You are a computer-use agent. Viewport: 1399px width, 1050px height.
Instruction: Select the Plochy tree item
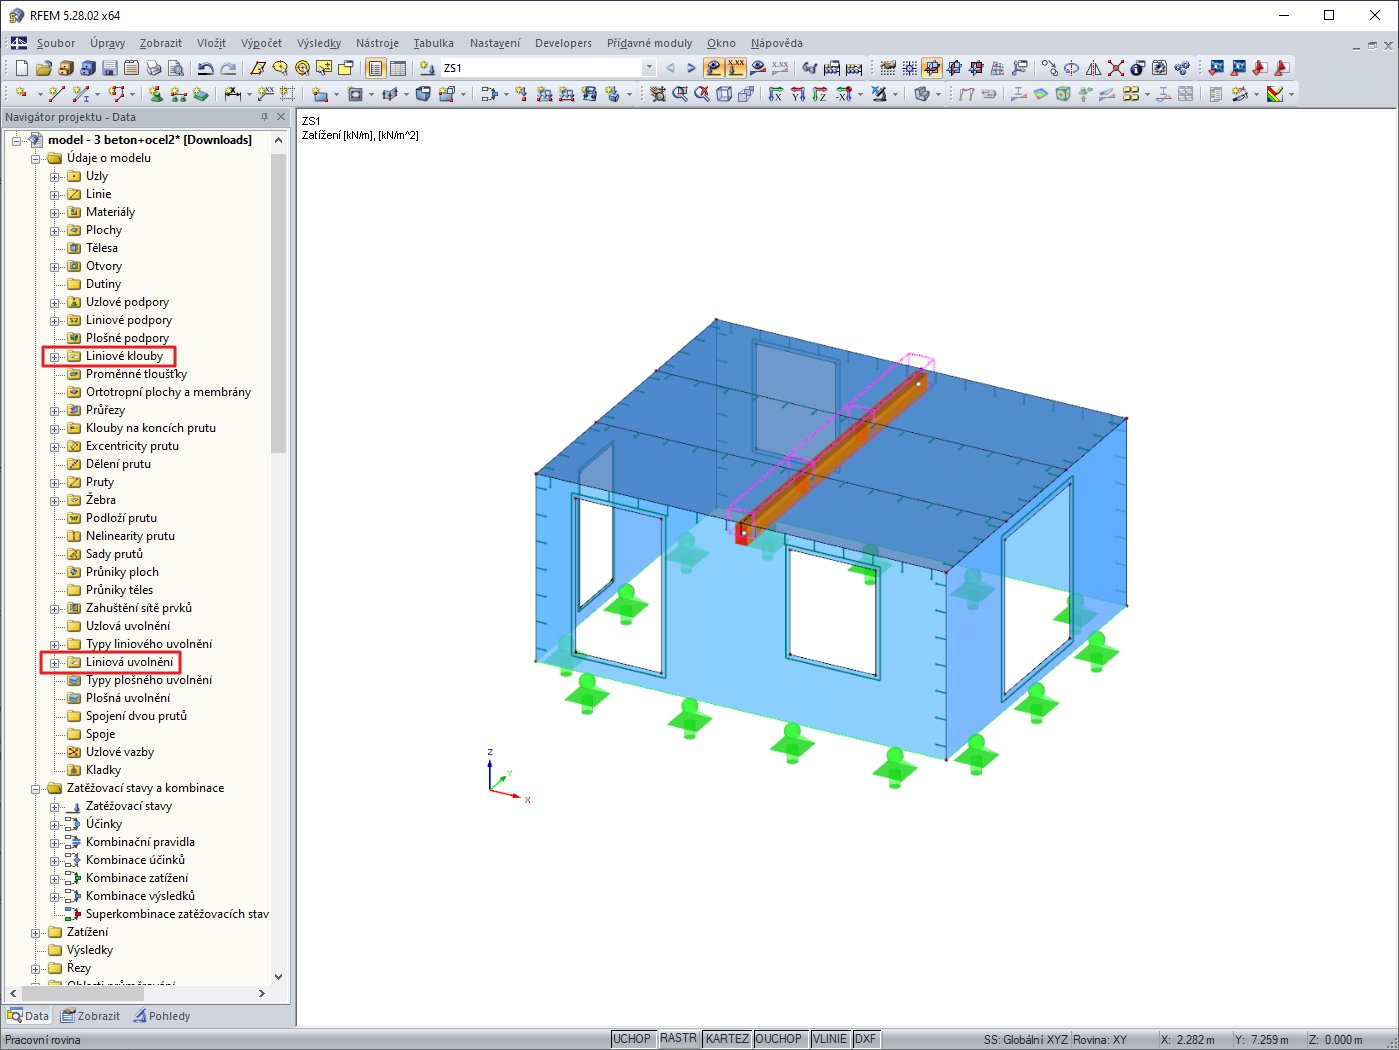104,230
